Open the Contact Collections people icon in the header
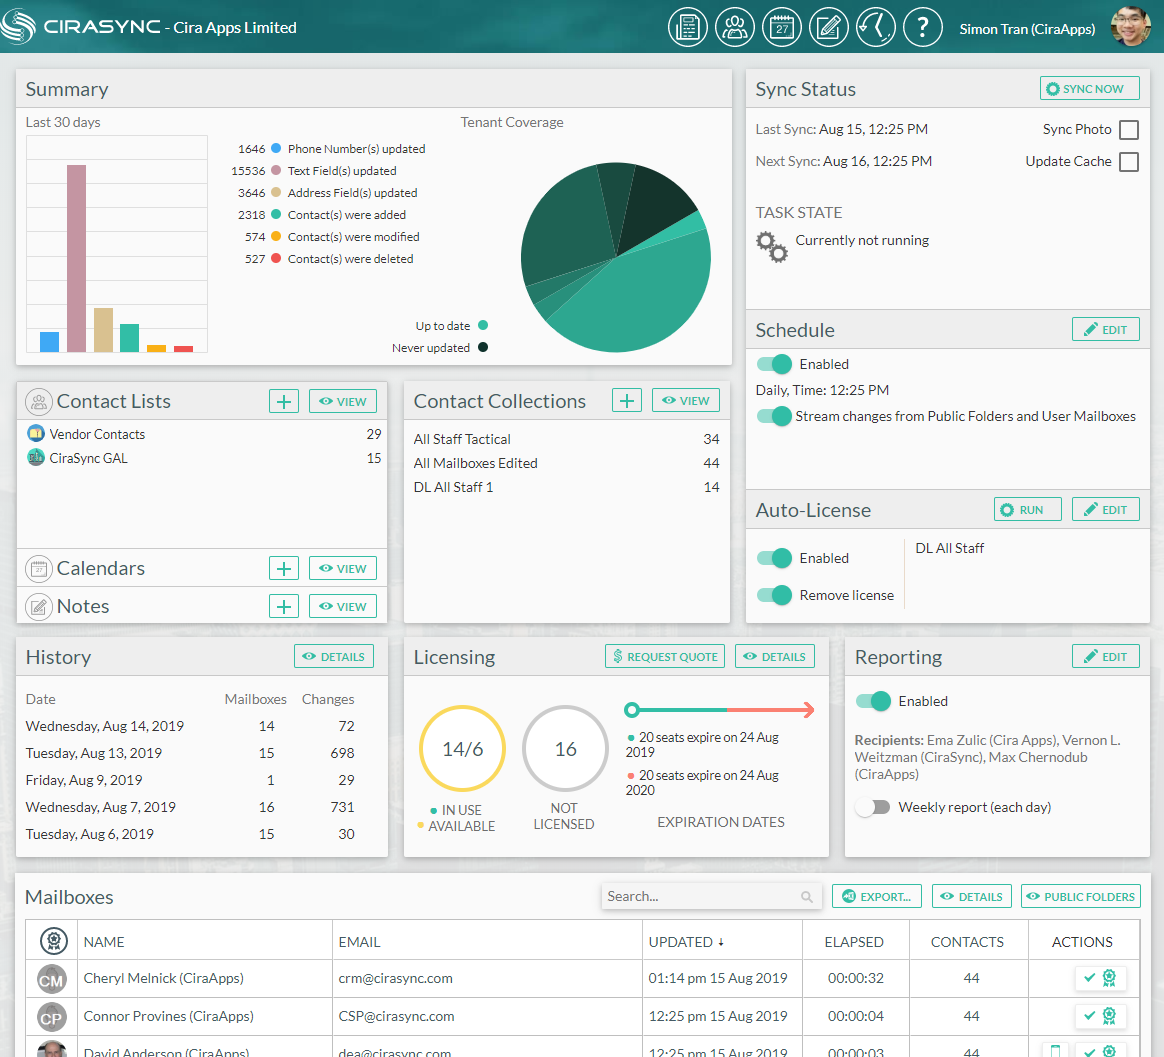Screen dimensions: 1164x1057 click(735, 27)
